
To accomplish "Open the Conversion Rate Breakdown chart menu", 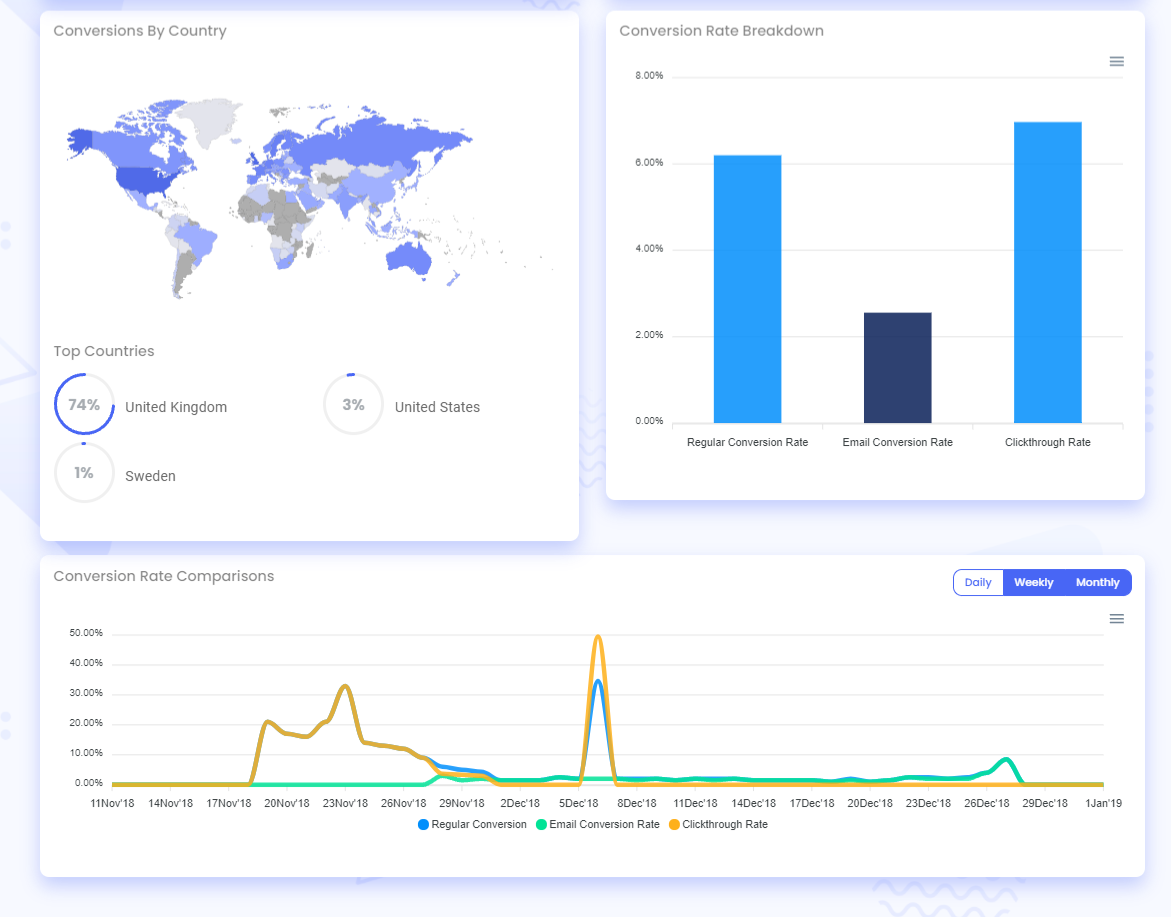I will 1116,61.
